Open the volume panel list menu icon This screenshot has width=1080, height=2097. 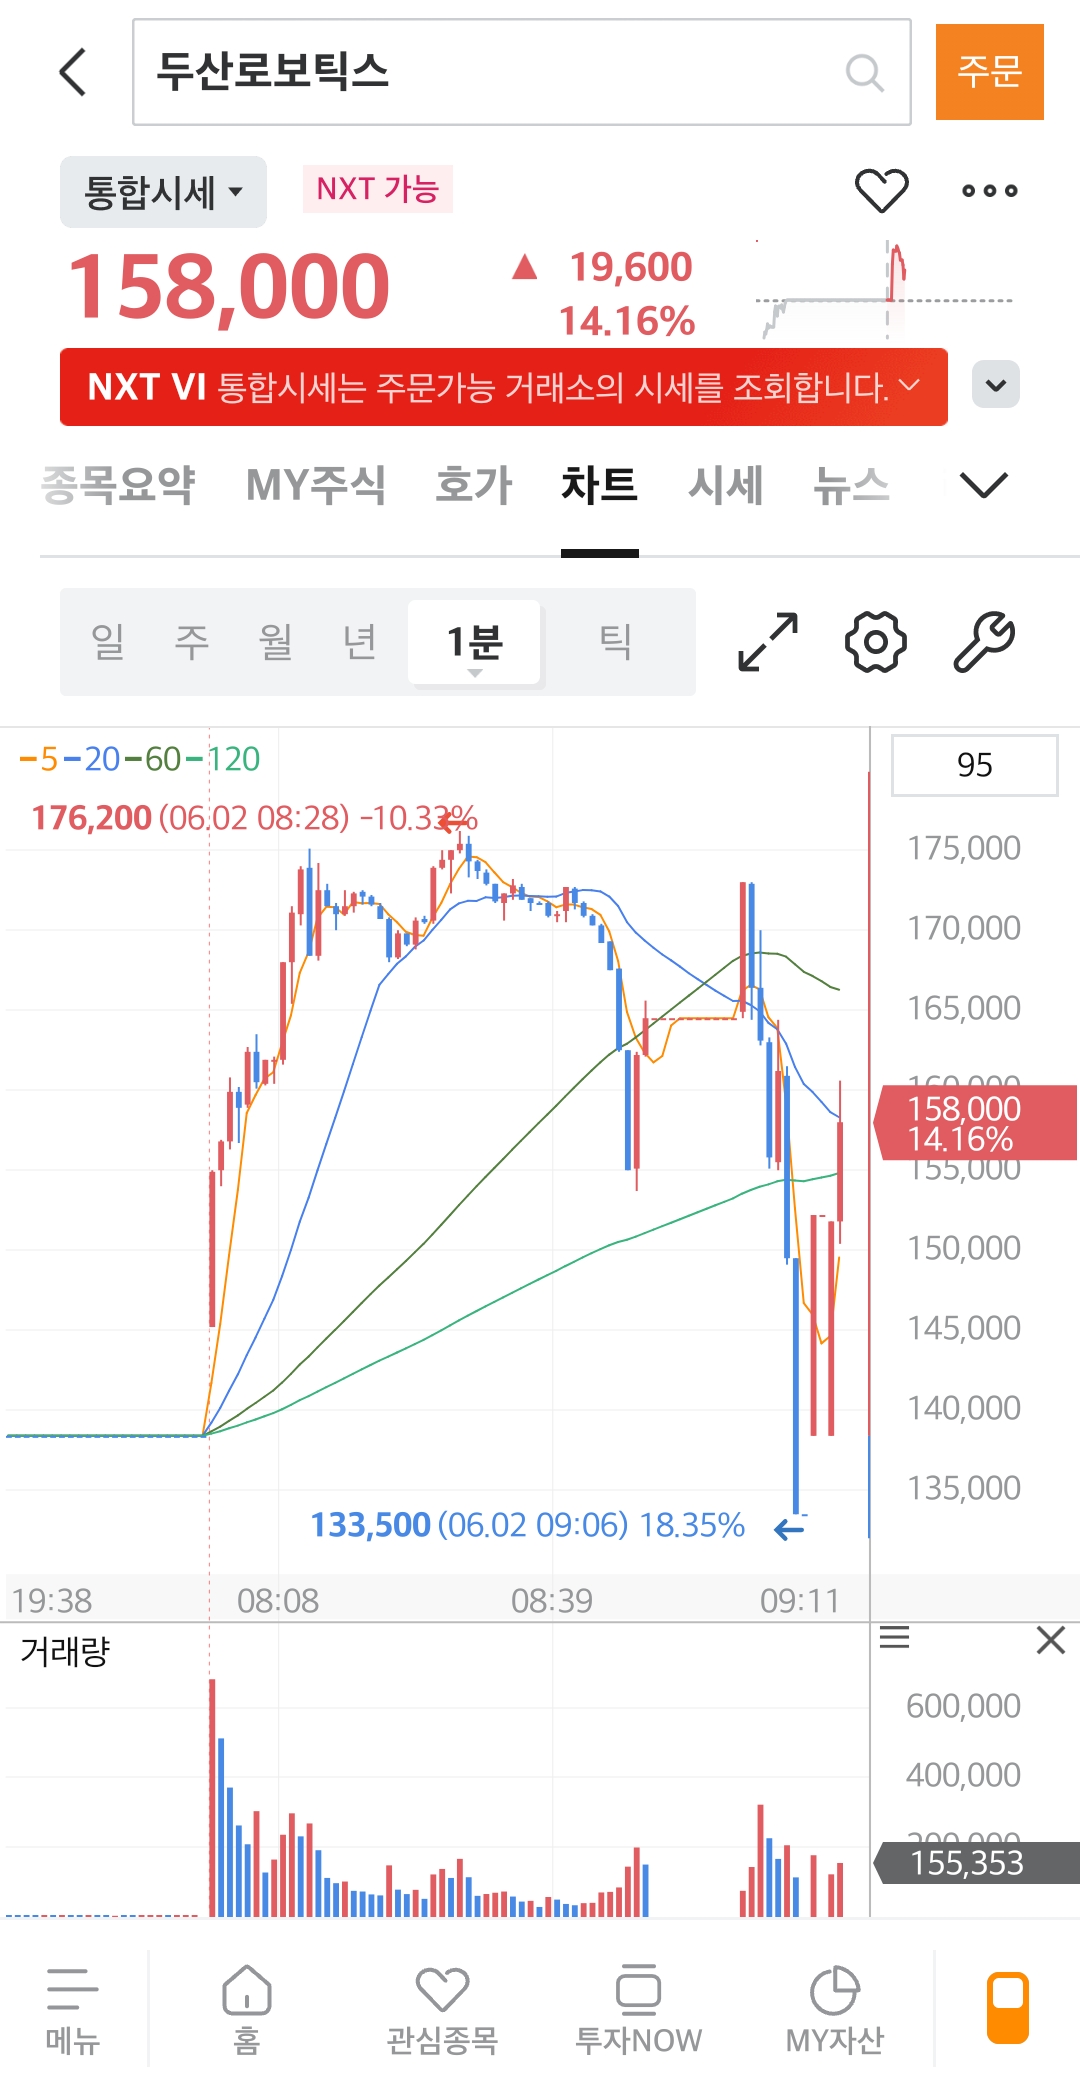click(894, 1638)
